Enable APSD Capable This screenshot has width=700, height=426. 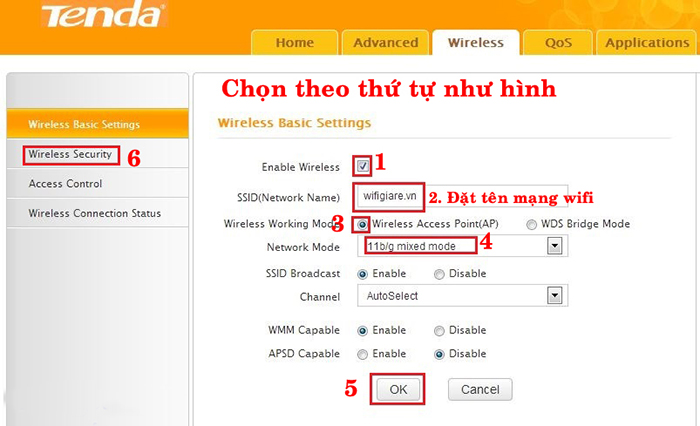coord(362,355)
